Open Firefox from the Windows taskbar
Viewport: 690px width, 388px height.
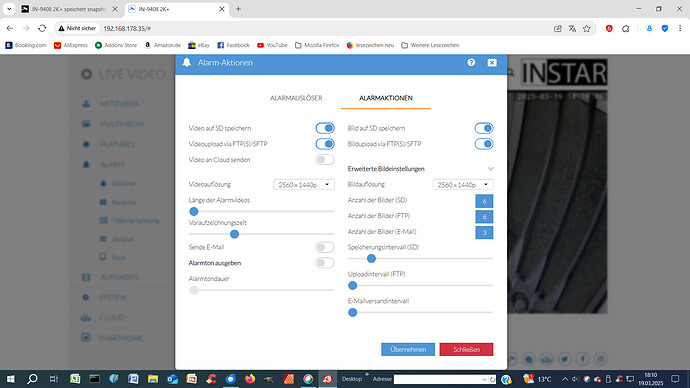(250, 379)
